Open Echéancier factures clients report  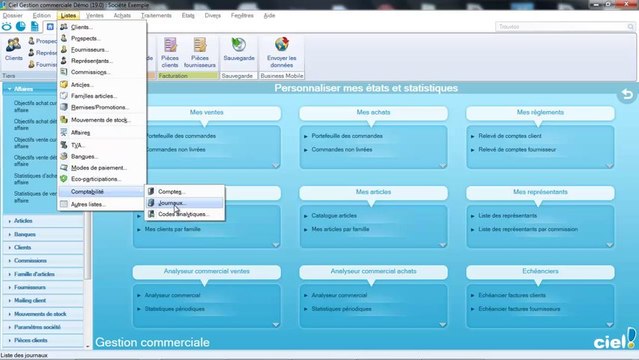(512, 295)
